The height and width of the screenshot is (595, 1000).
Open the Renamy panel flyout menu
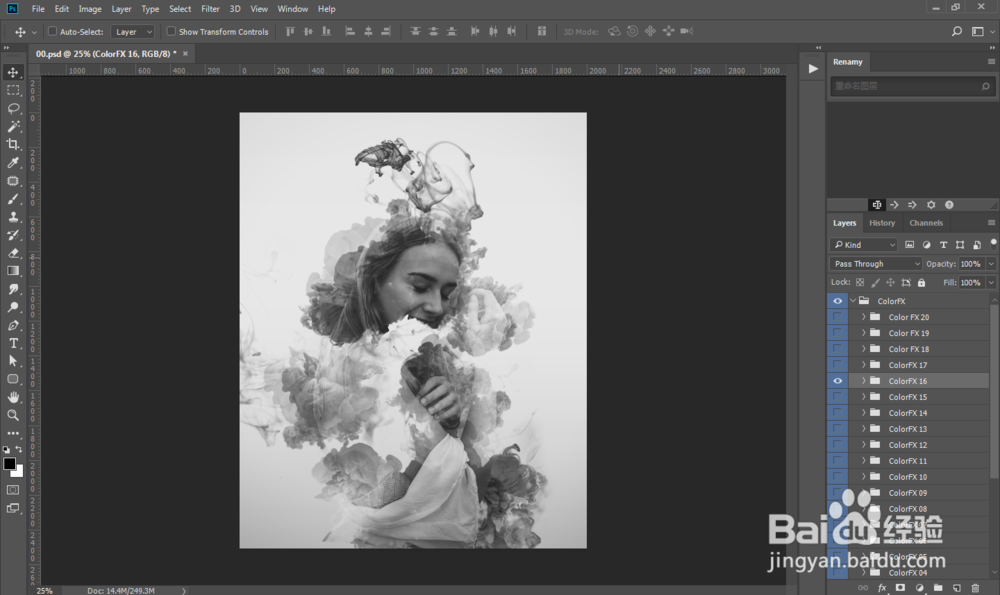coord(991,62)
